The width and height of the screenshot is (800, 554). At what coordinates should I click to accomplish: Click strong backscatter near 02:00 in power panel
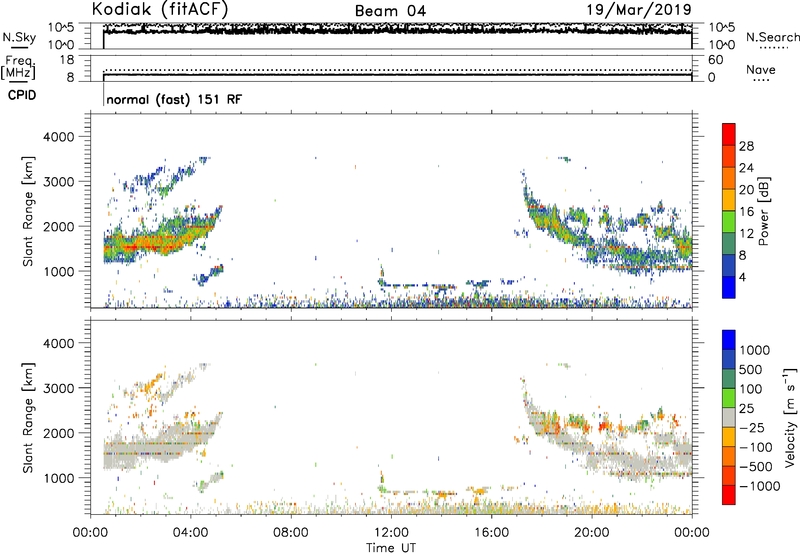(141, 243)
